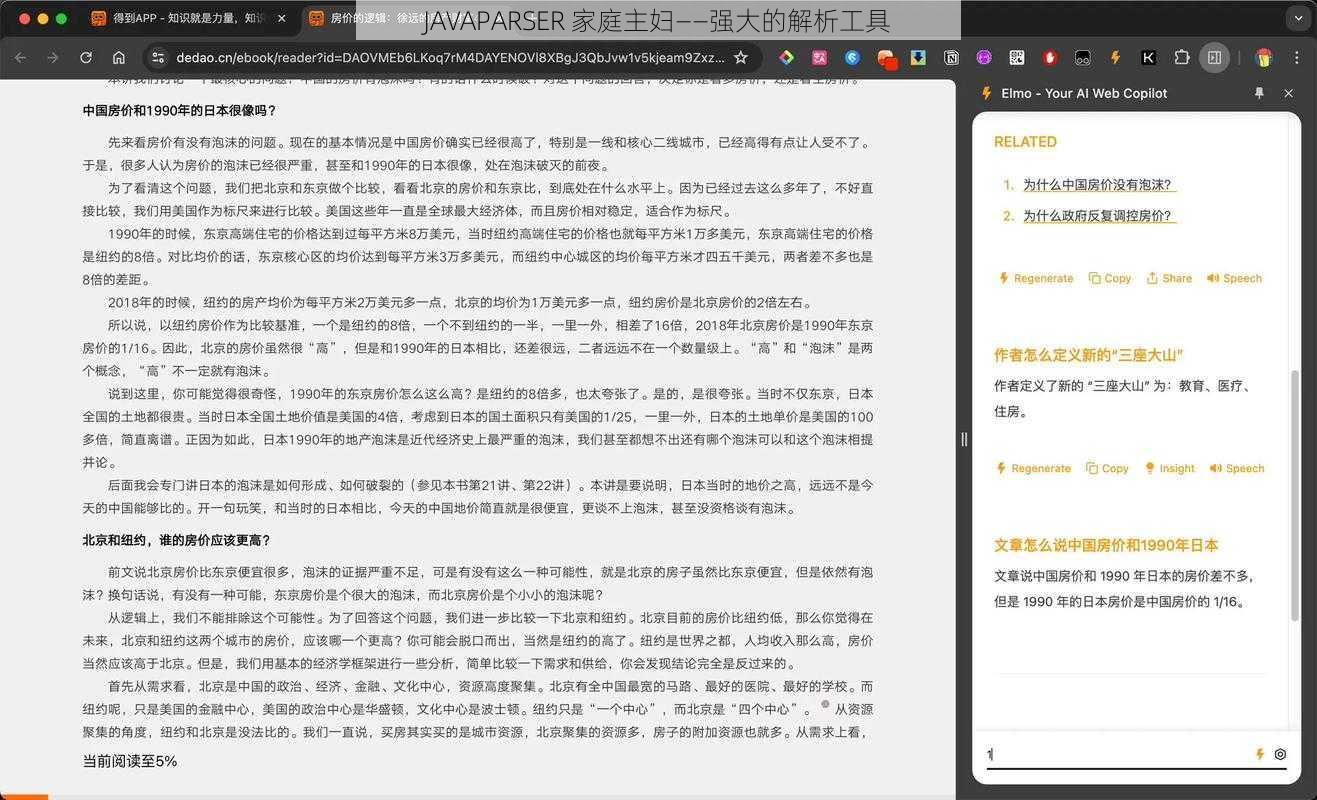Click the Elmo panel vertical scrollbar
The height and width of the screenshot is (800, 1317).
(x=1297, y=495)
